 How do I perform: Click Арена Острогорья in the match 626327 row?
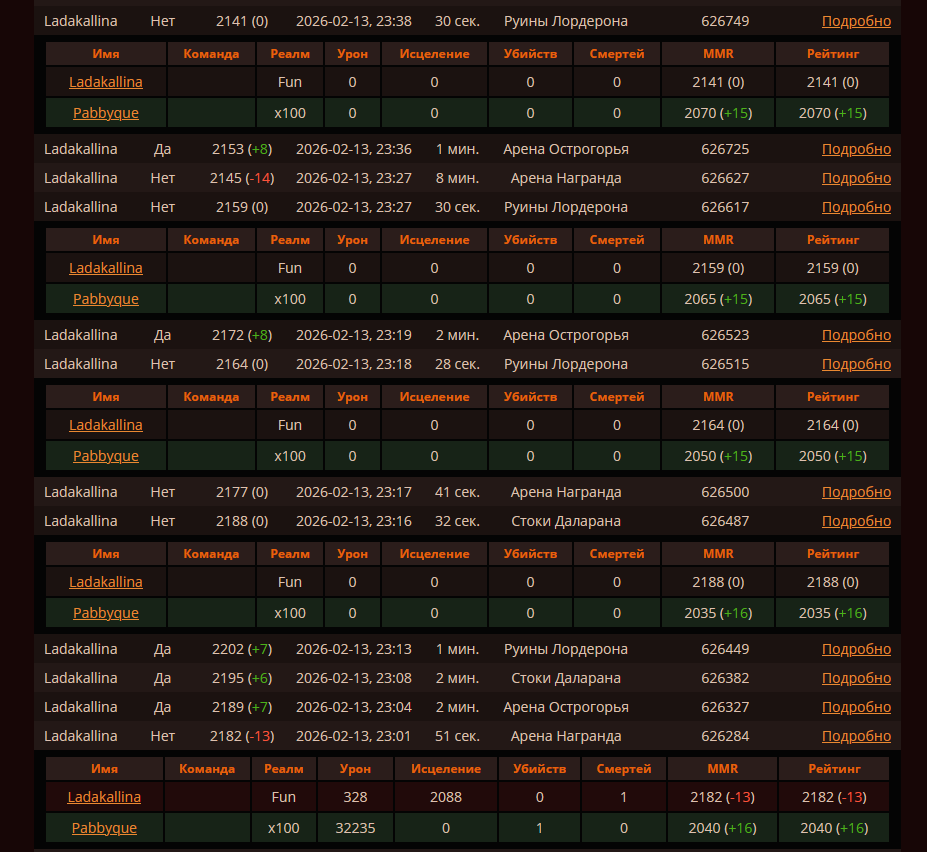[x=566, y=707]
